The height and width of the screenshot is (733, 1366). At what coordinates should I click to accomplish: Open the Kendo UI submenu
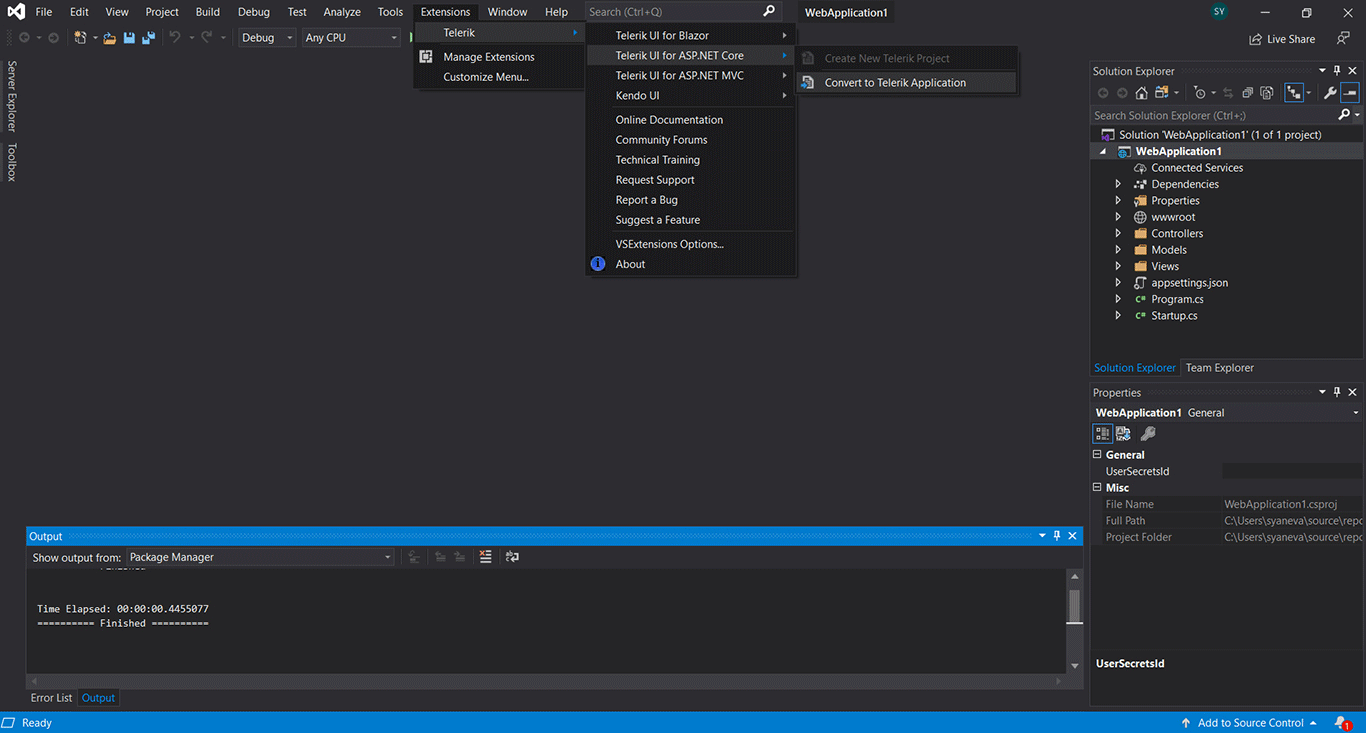[x=691, y=95]
